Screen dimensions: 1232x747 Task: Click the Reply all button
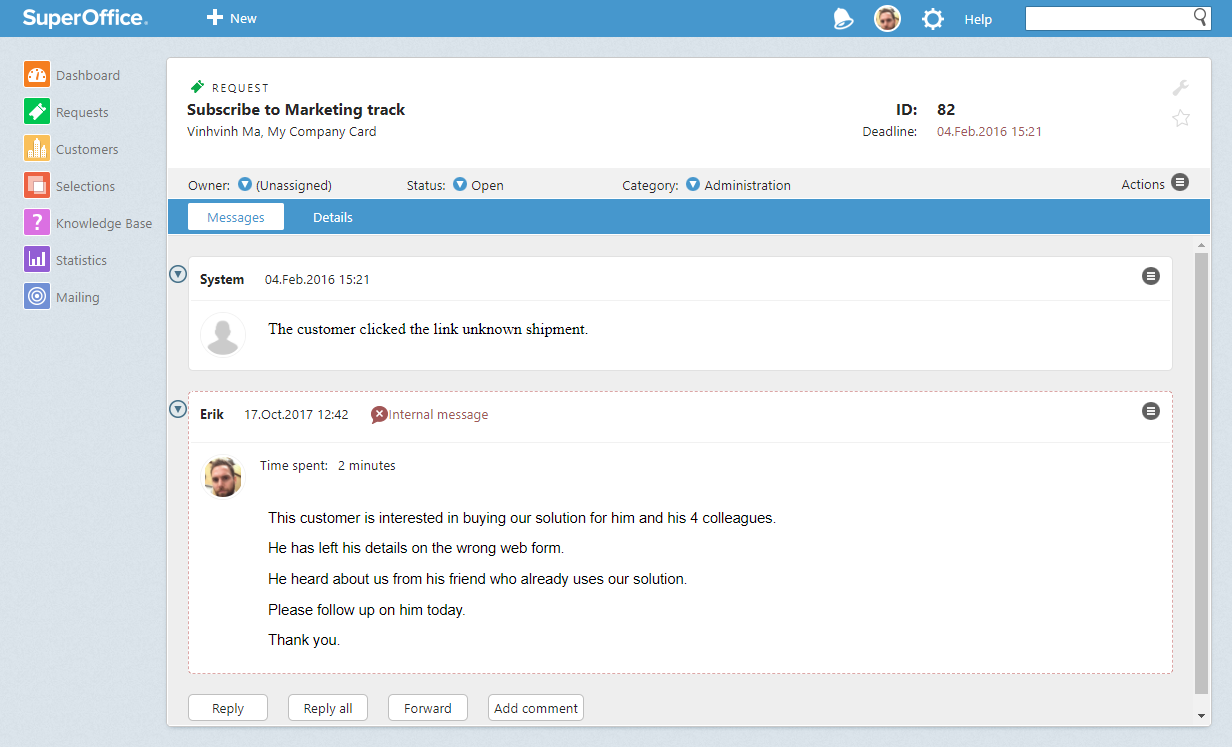(327, 707)
